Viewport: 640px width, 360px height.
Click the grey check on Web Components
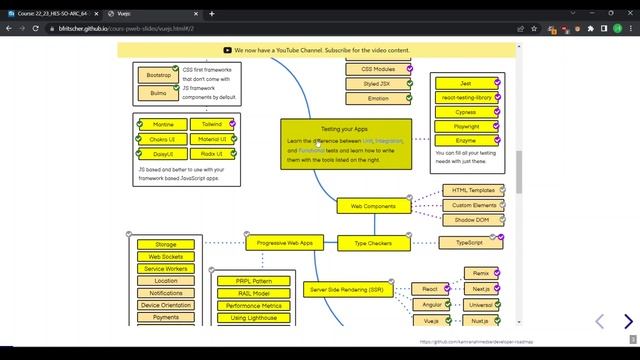point(409,198)
